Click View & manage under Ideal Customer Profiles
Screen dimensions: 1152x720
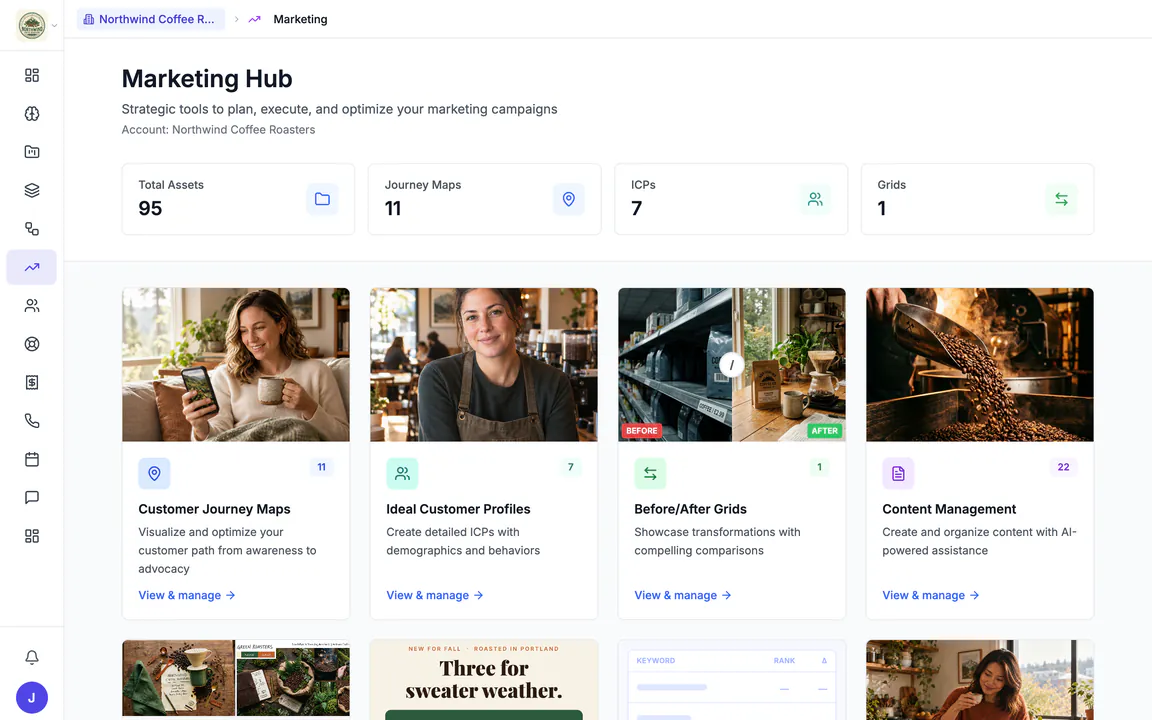click(435, 595)
